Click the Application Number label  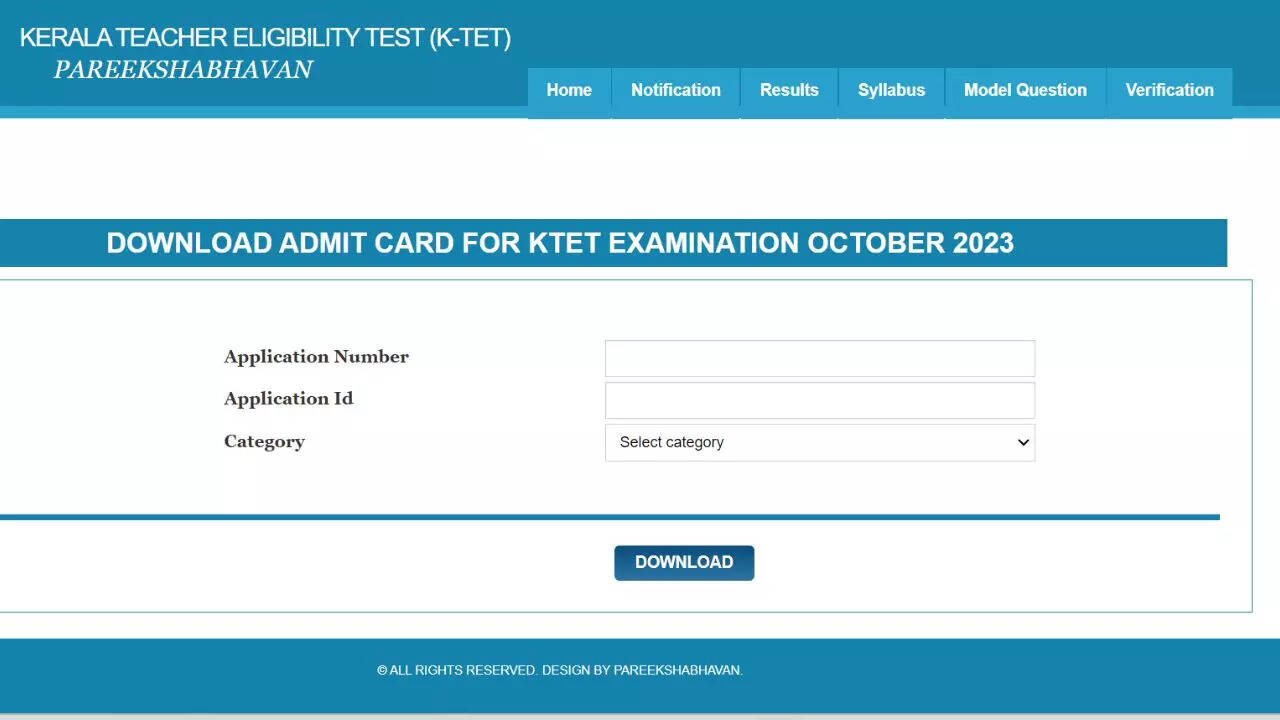(x=316, y=357)
